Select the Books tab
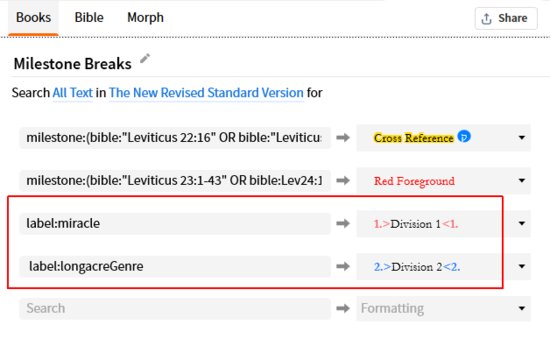550x360 pixels. [x=33, y=18]
